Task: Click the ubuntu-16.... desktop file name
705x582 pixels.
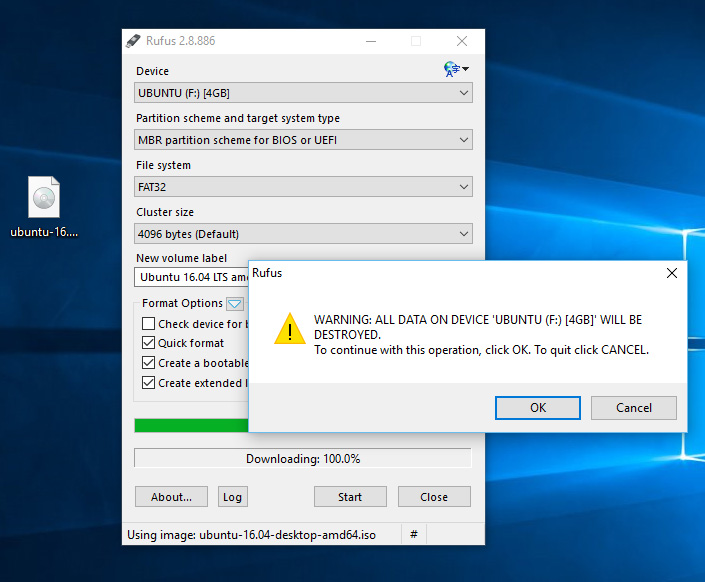Action: (44, 232)
